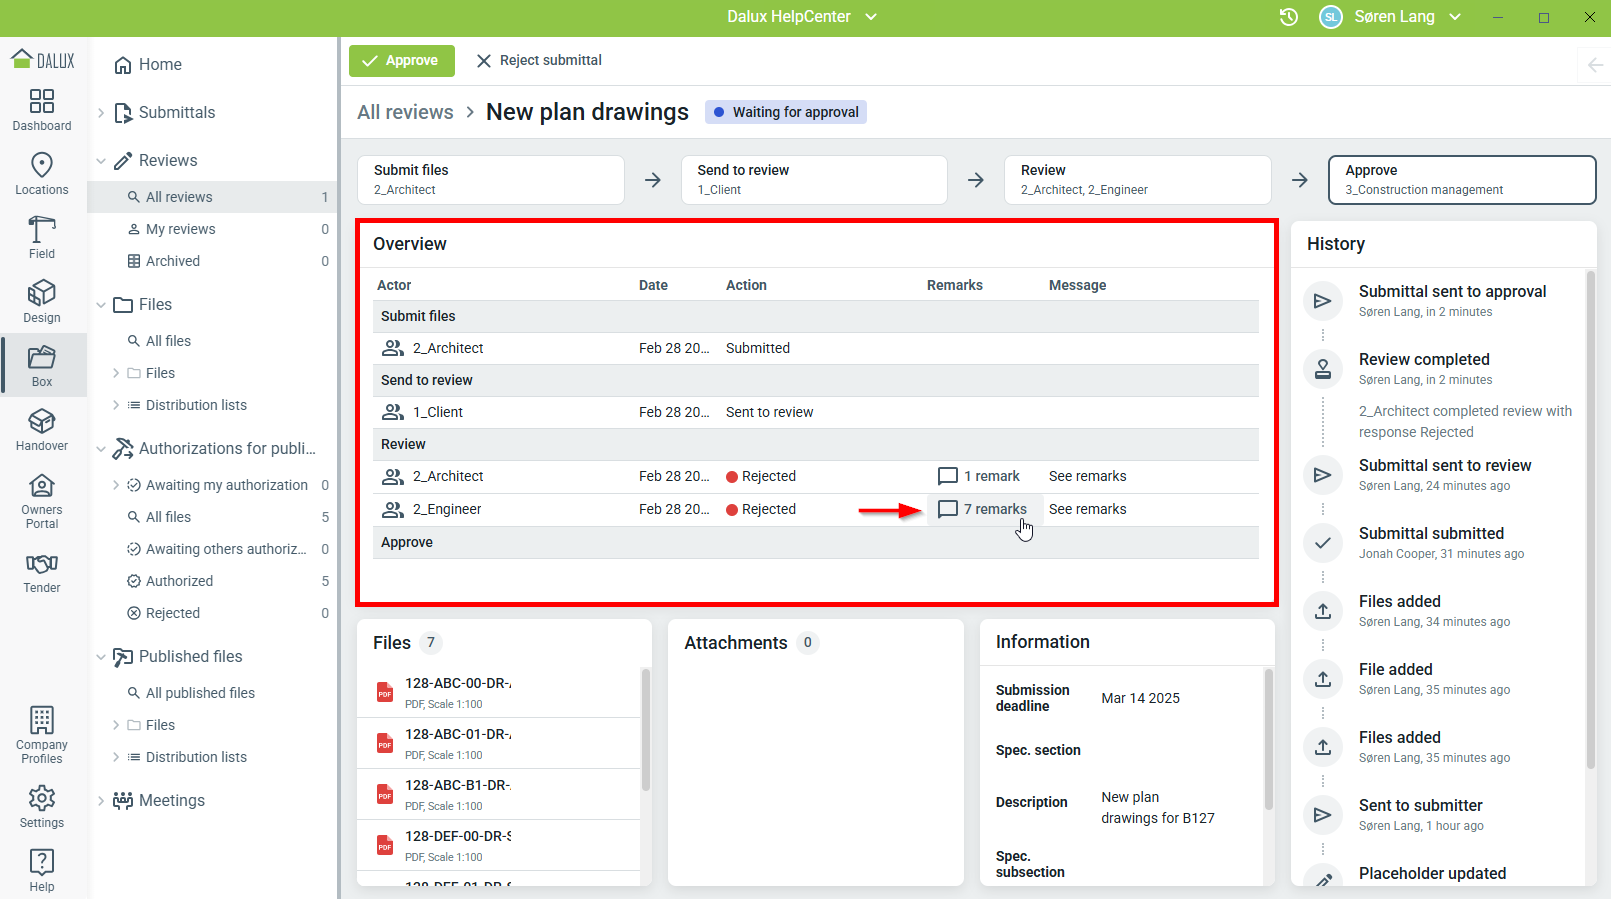Navigate back to All reviews breadcrumb
The image size is (1611, 899).
point(405,112)
